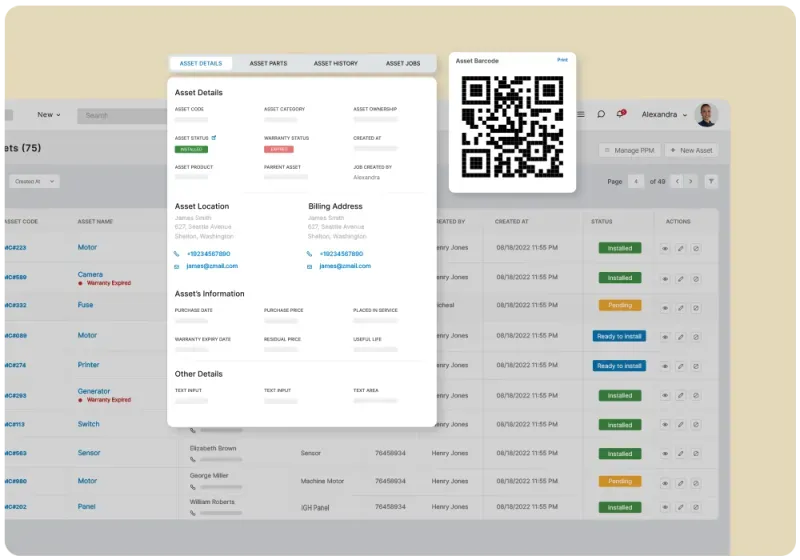
Task: Click the disable icon in Sensor row
Action: coord(695,453)
